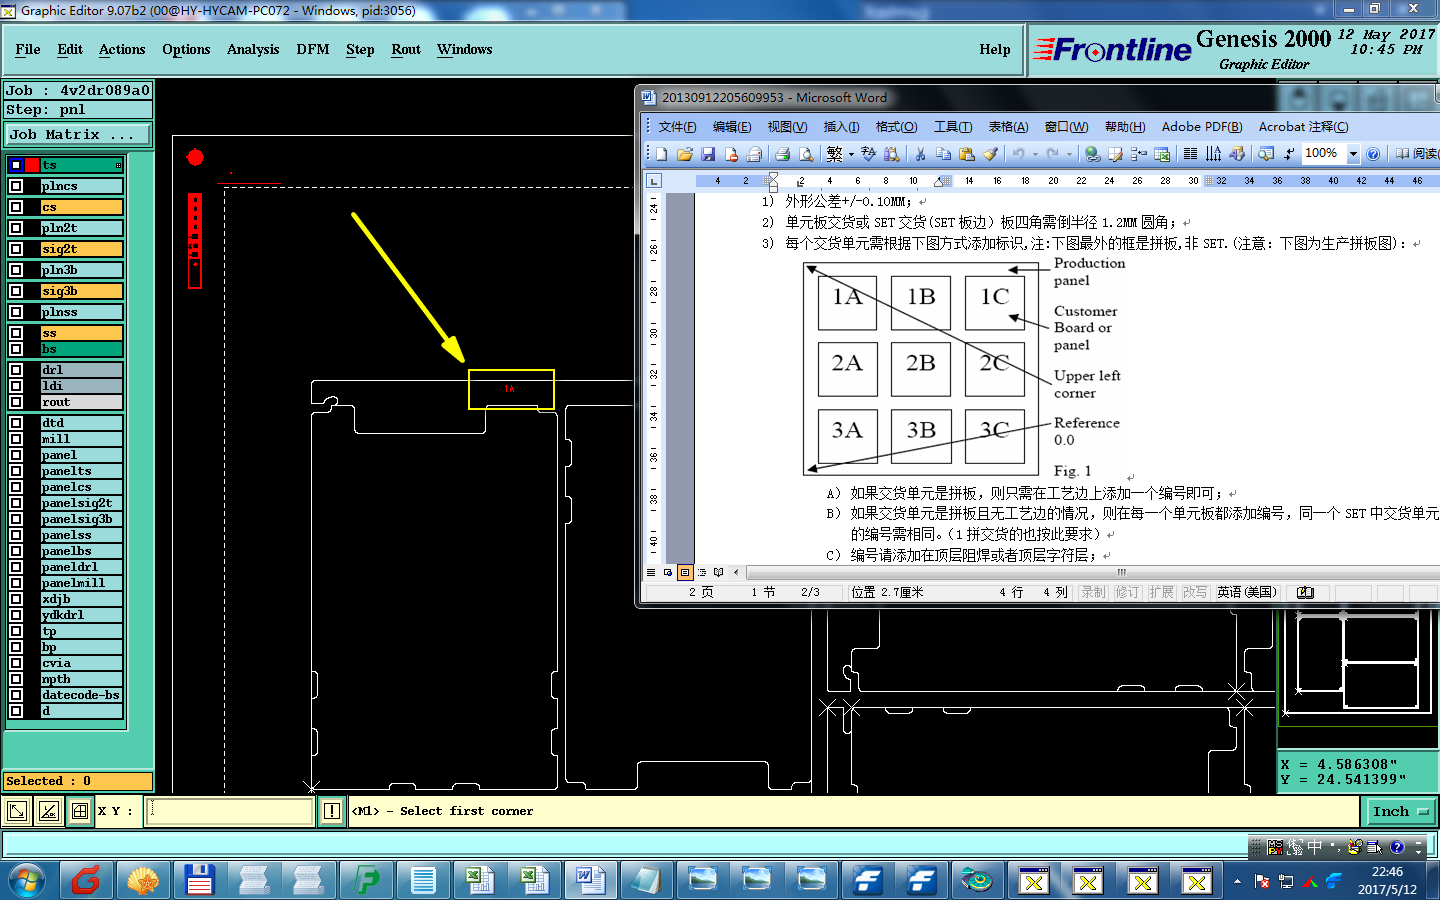Toggle visibility checkbox for layer rout

pyautogui.click(x=16, y=402)
